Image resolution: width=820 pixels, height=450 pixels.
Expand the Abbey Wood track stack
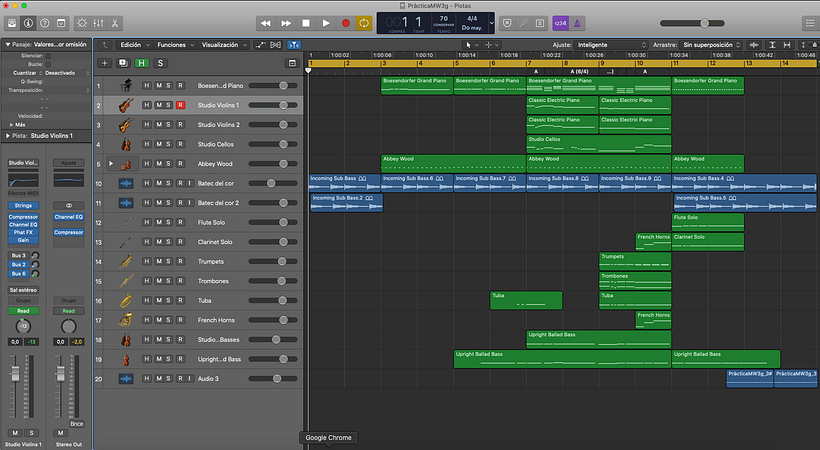click(111, 164)
